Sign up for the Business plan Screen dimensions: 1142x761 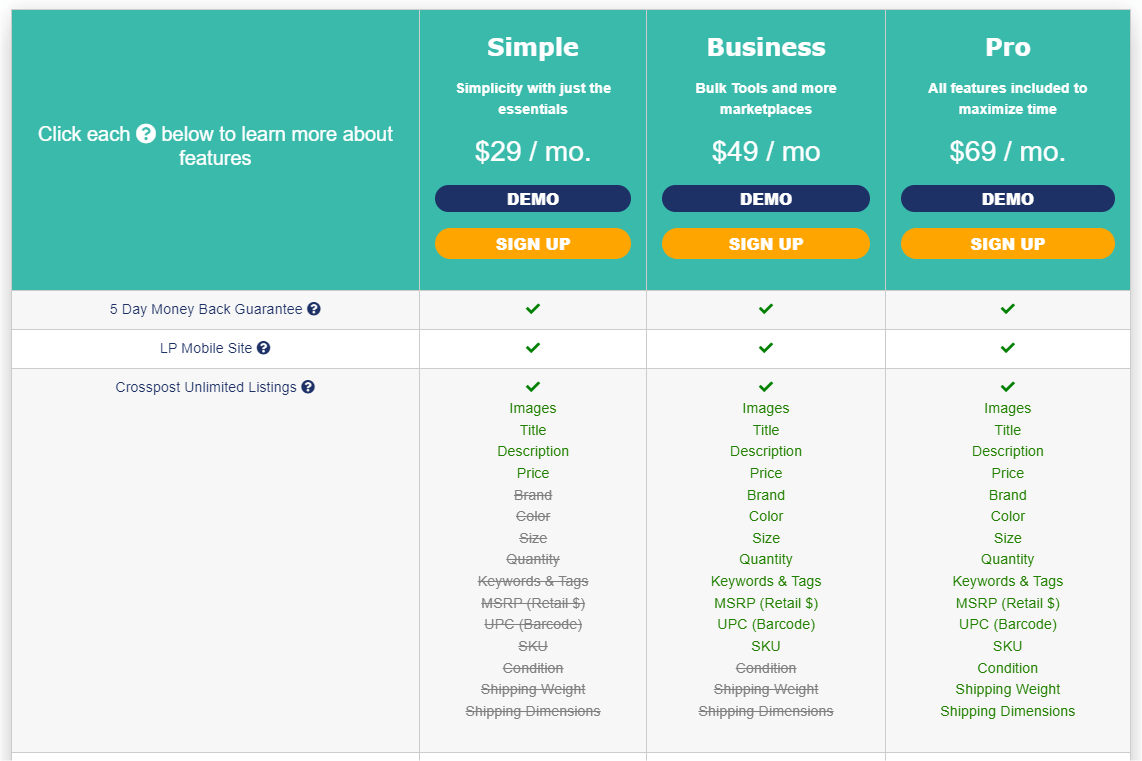pos(765,244)
